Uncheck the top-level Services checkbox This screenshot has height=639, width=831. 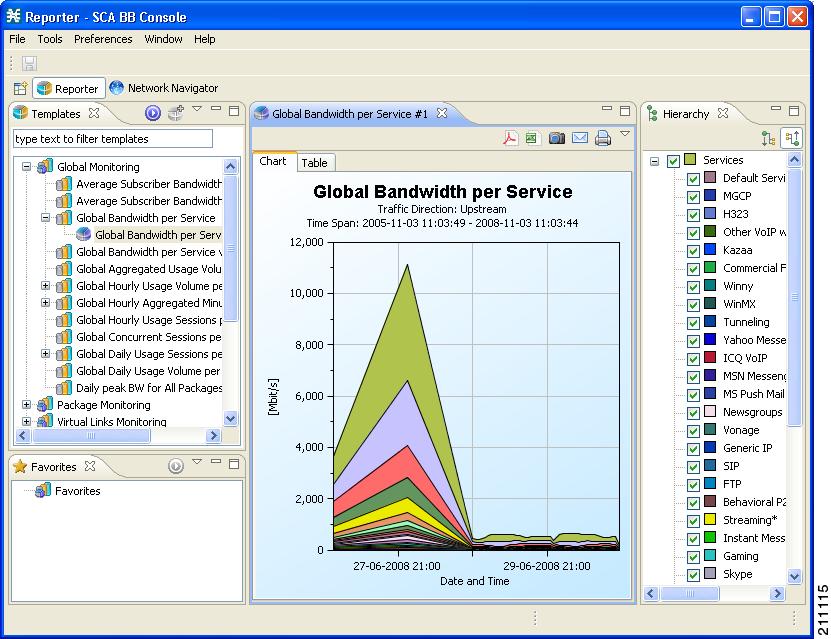(673, 160)
